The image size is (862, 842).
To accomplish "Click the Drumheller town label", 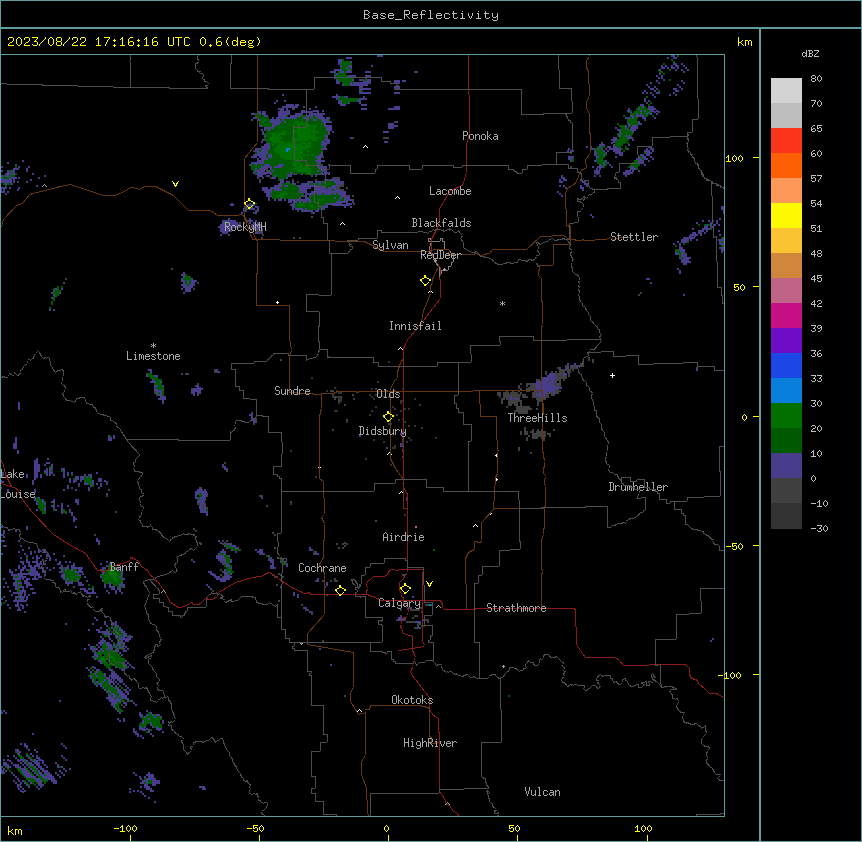I will [x=638, y=487].
